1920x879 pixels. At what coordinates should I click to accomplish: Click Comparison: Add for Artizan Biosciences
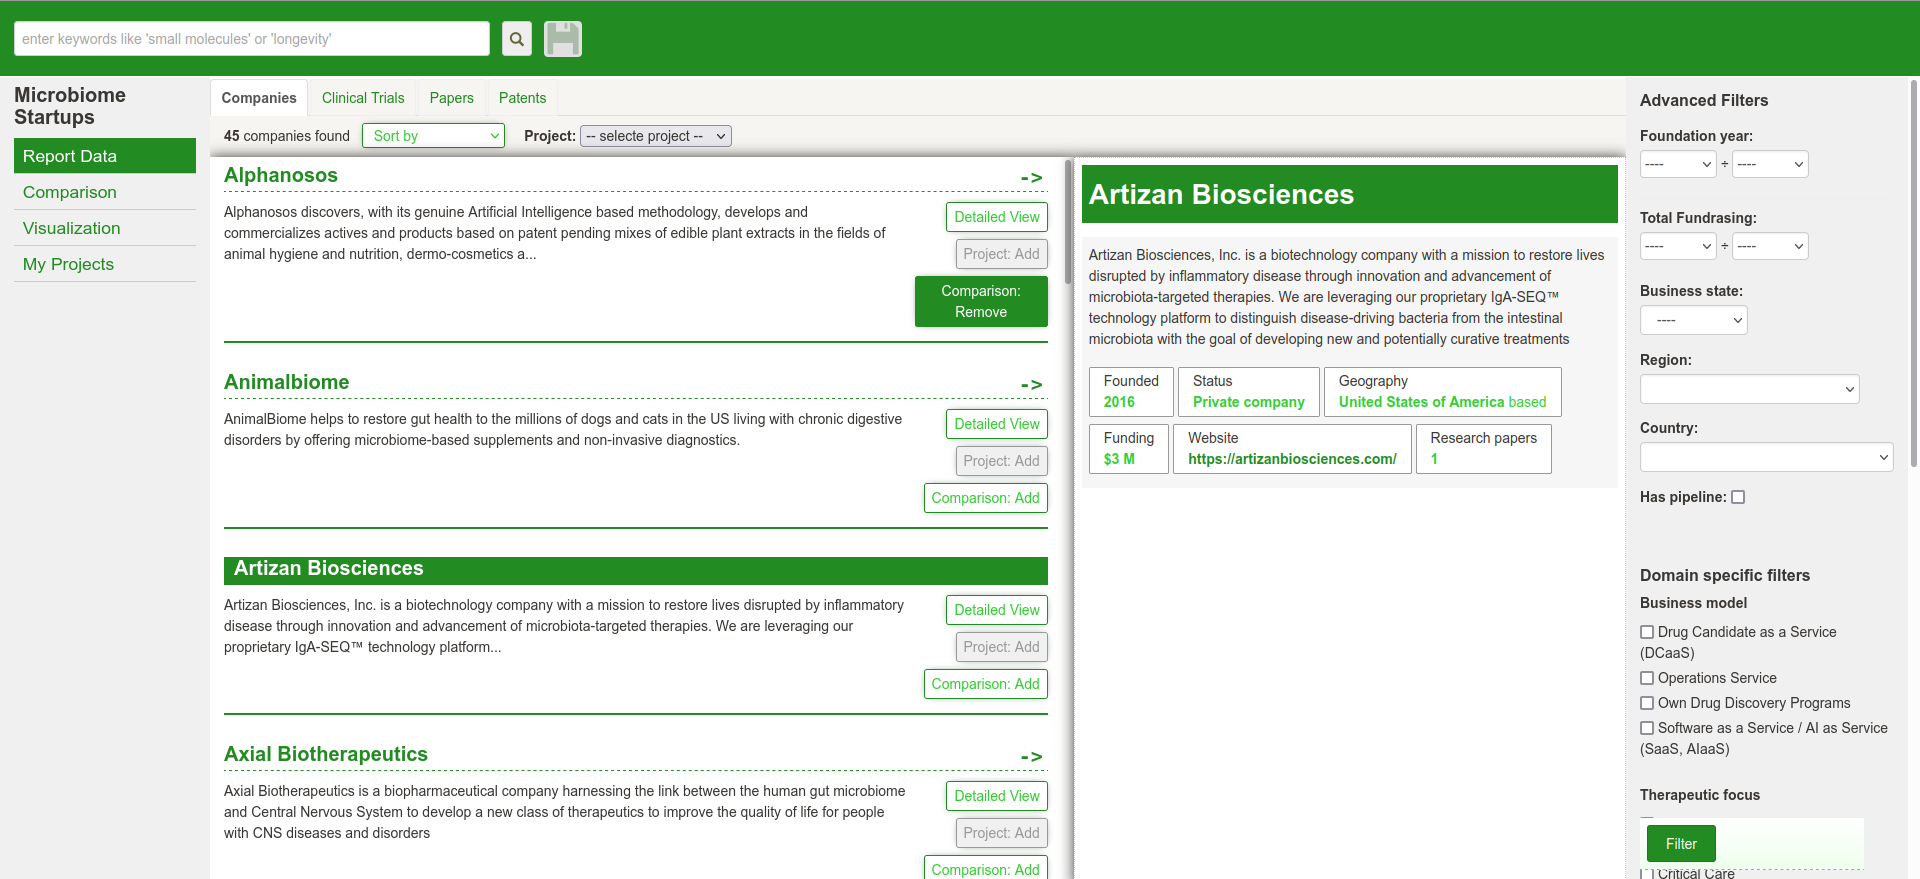pos(986,684)
